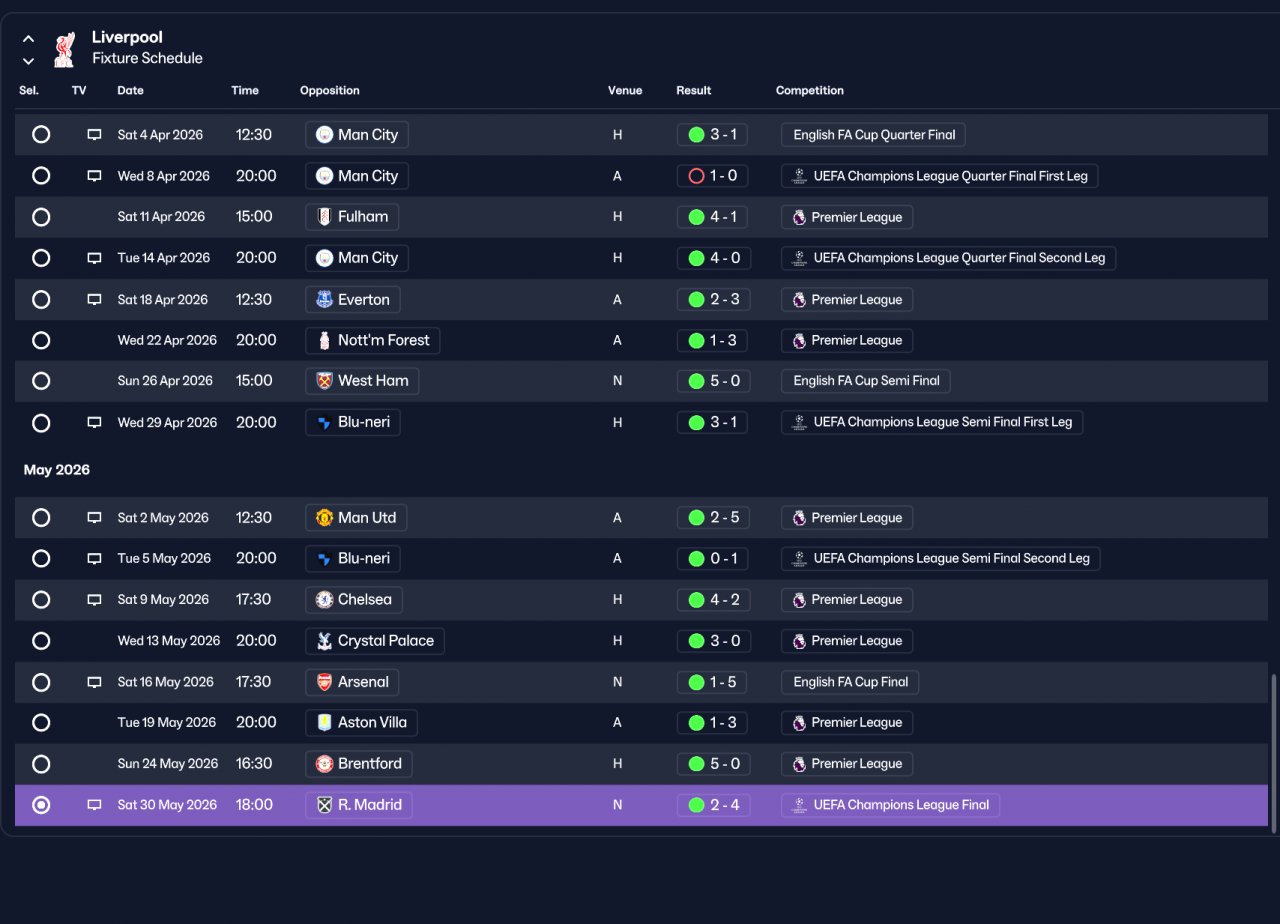This screenshot has width=1280, height=924.
Task: Open the Brentford opposition button
Action: coord(358,764)
